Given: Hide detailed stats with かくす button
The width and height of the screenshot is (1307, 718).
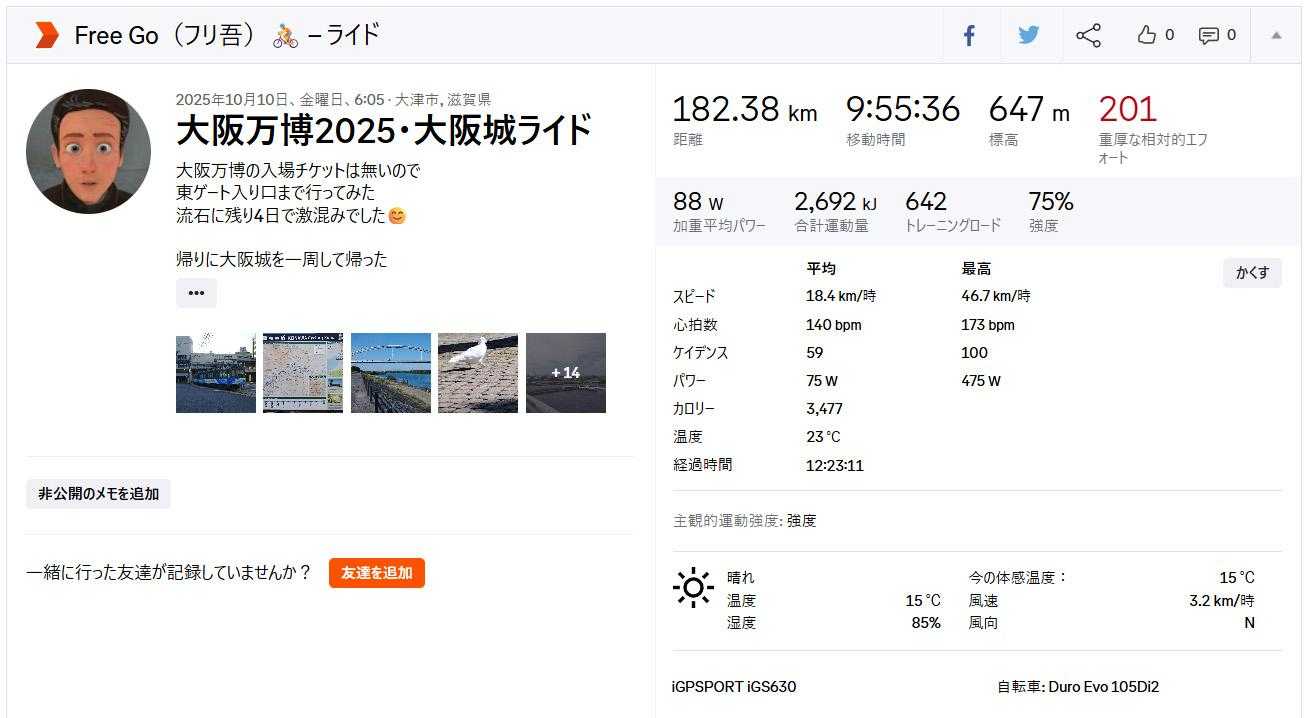Looking at the screenshot, I should tap(1252, 273).
